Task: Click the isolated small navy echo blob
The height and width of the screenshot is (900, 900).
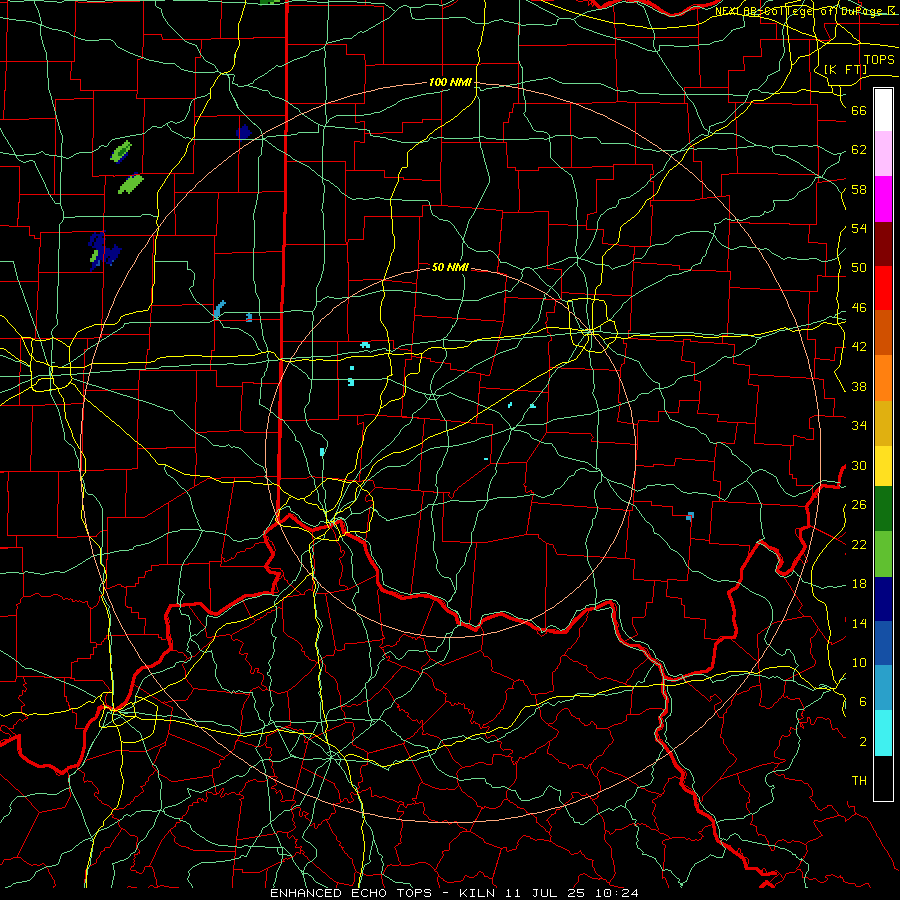Action: tap(244, 132)
